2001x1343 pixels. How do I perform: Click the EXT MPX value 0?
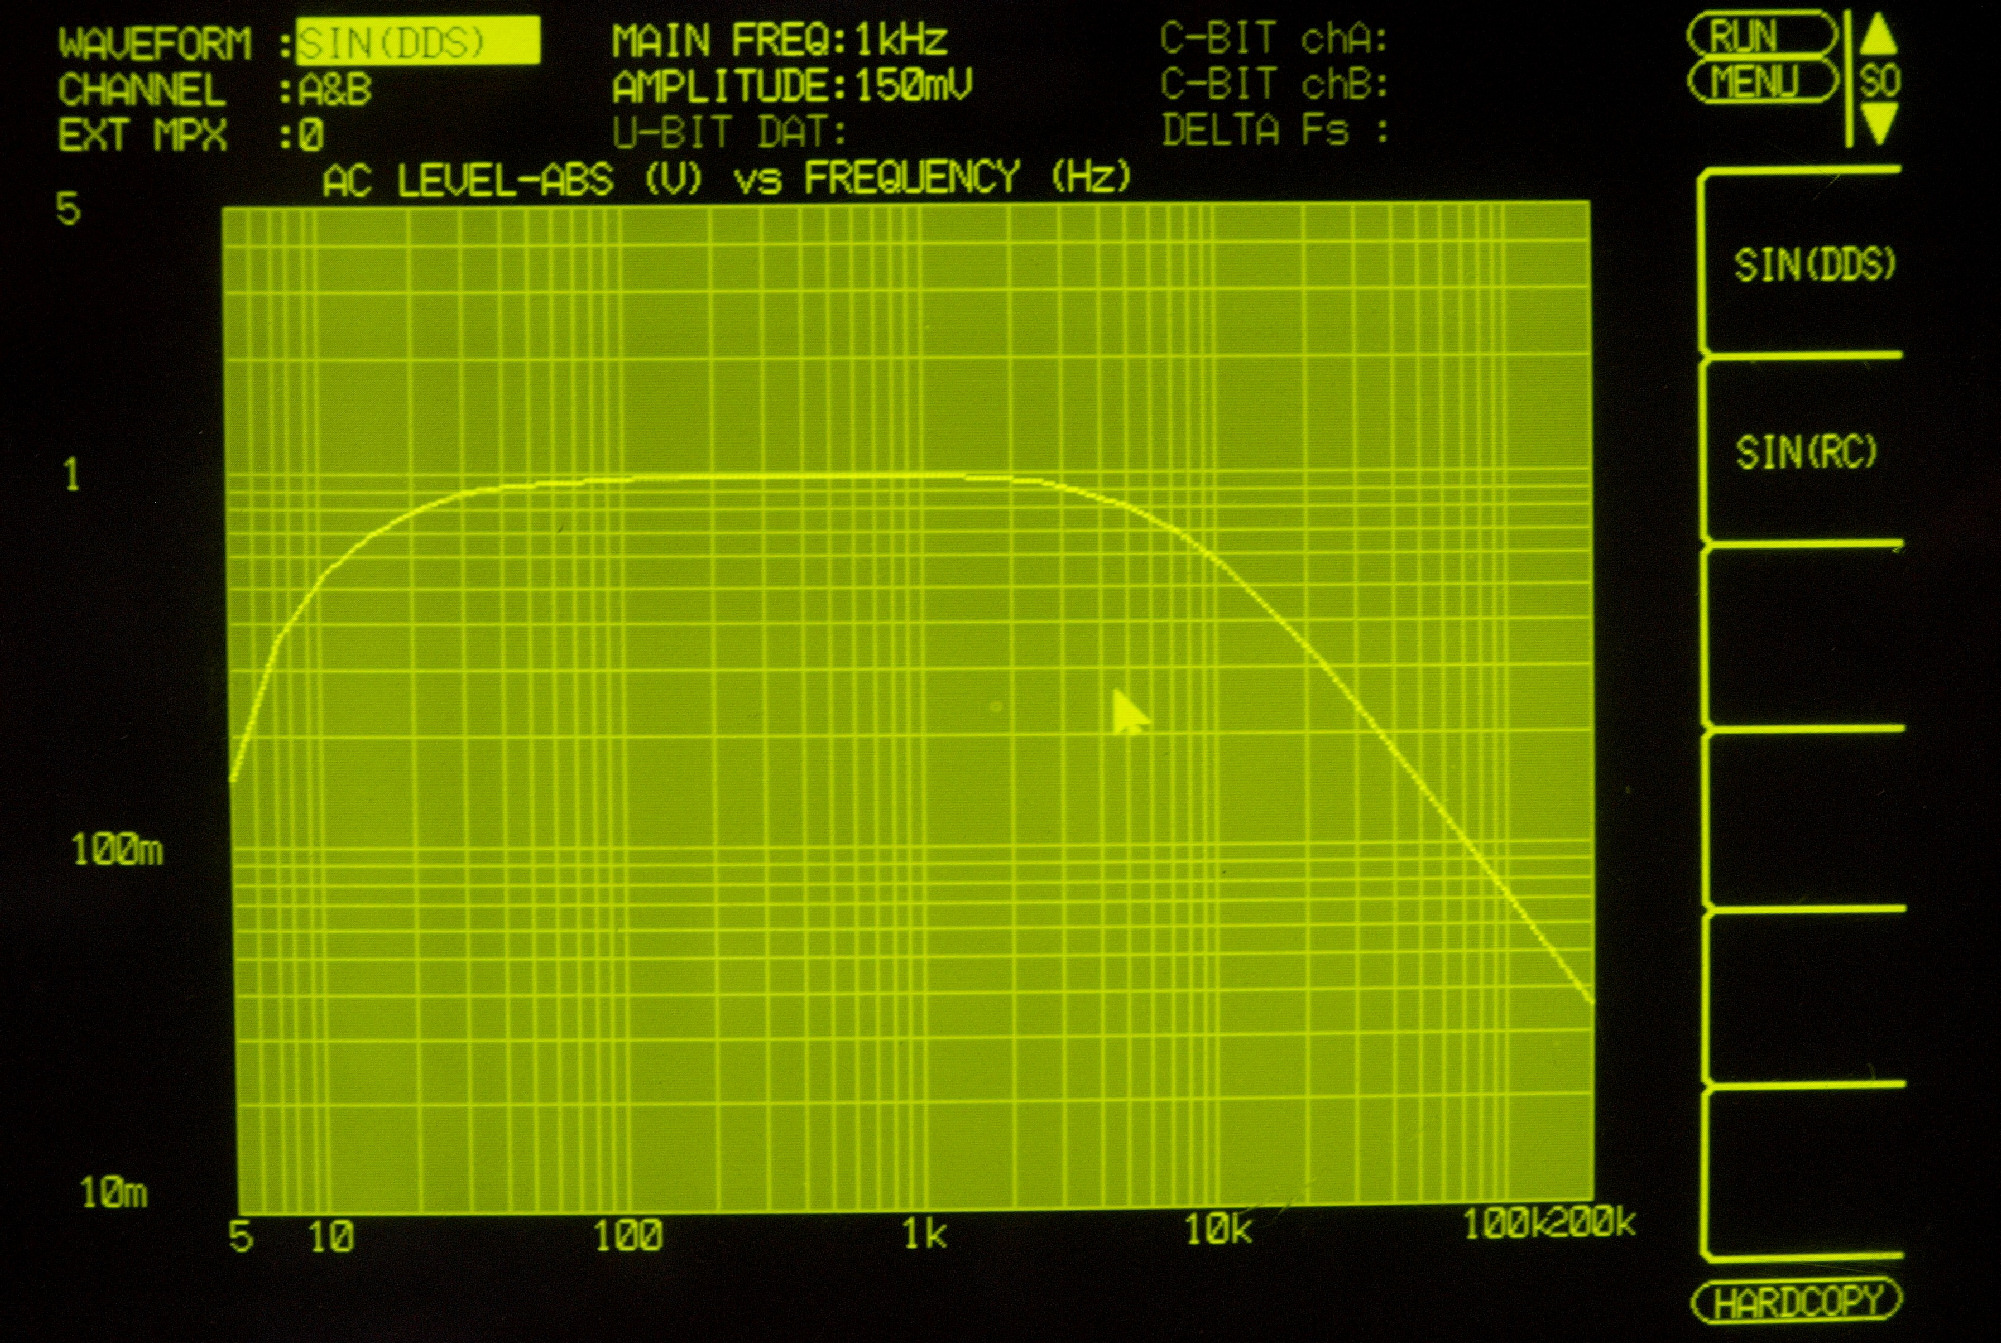pos(311,135)
